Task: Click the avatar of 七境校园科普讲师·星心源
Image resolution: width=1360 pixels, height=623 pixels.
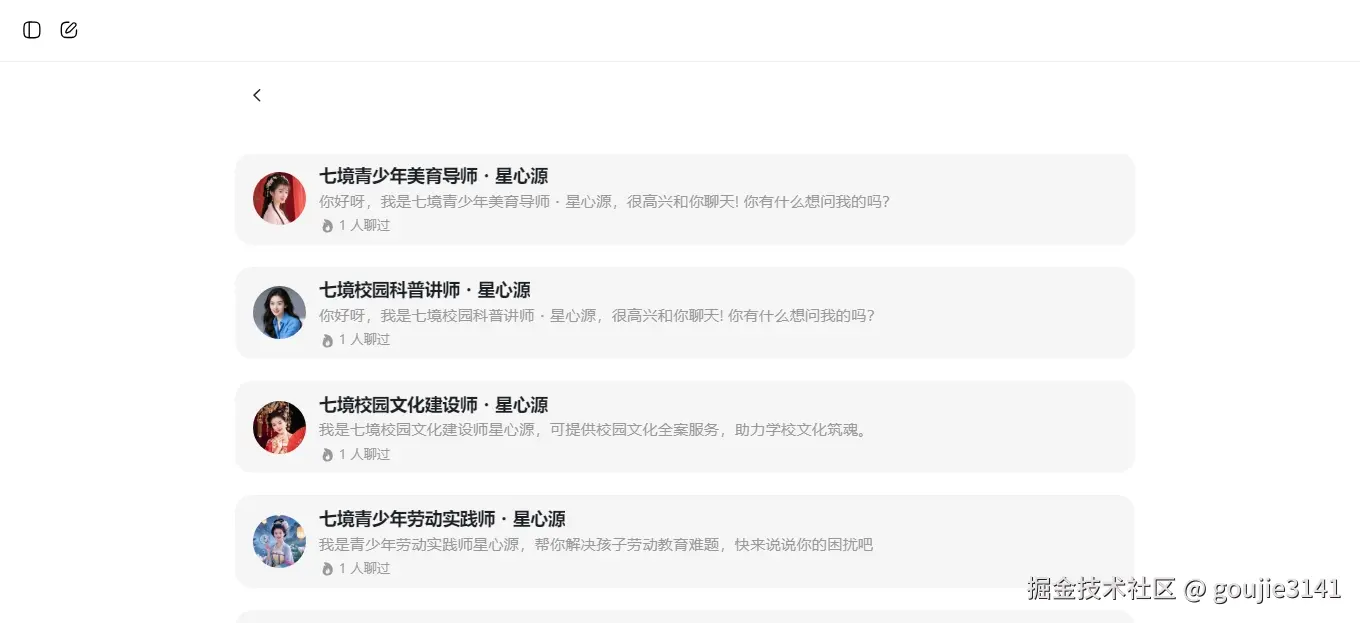Action: [279, 312]
